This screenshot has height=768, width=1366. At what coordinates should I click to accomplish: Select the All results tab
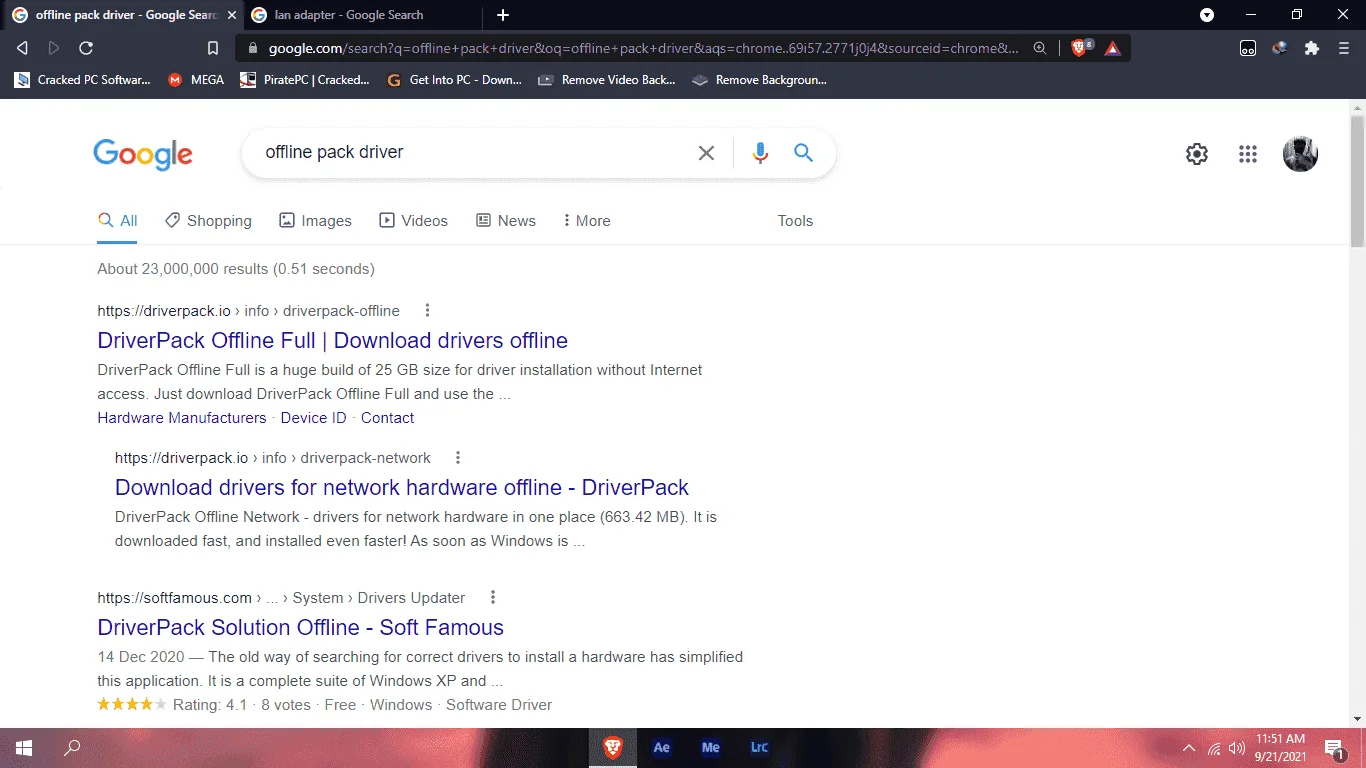[x=118, y=221]
